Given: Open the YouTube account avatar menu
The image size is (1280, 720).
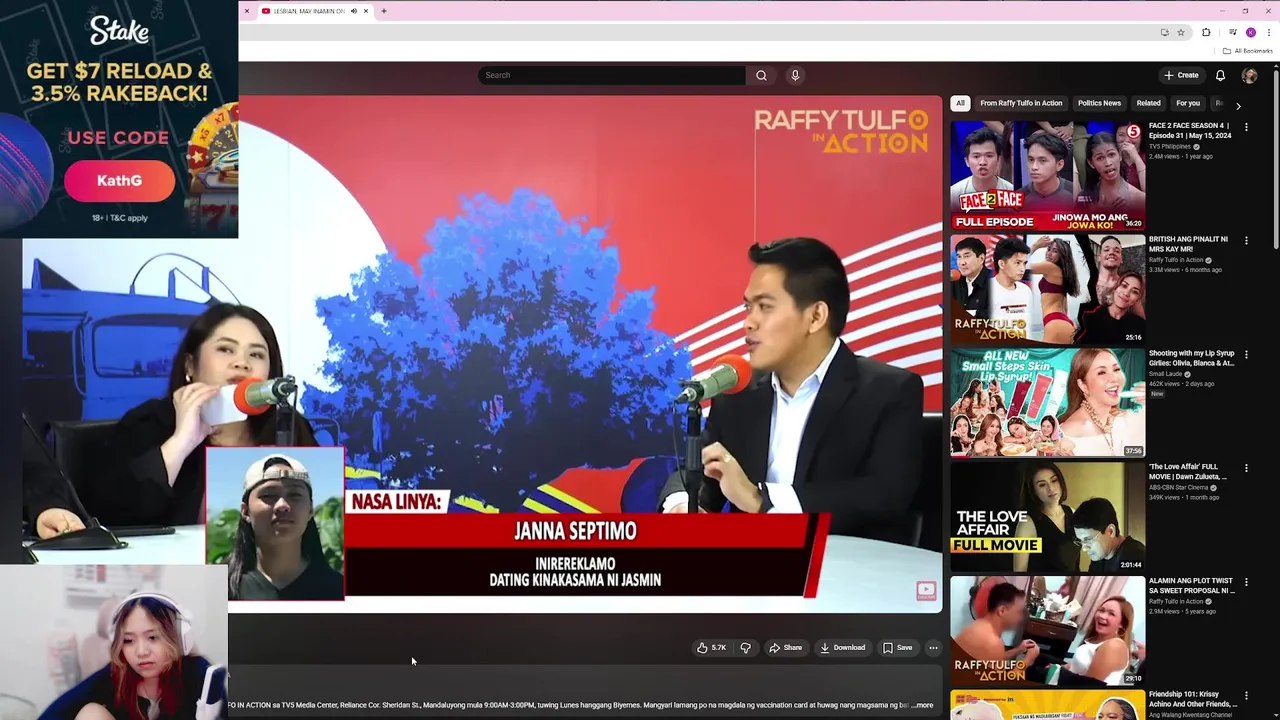Looking at the screenshot, I should (x=1249, y=75).
